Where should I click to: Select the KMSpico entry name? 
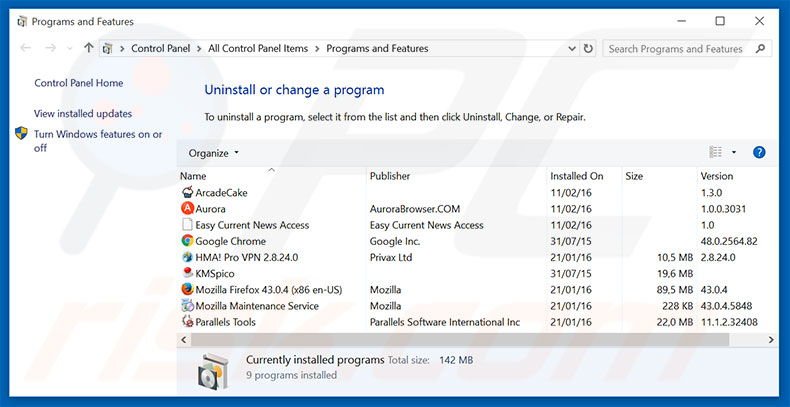[215, 274]
